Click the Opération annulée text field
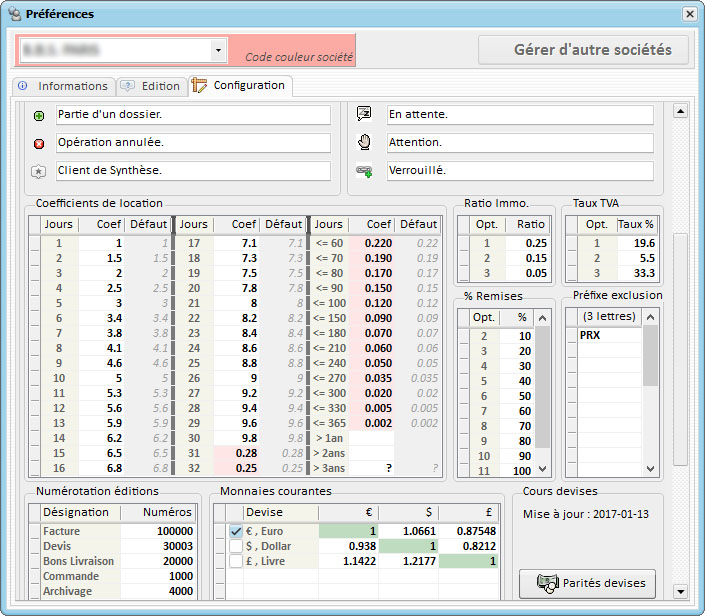The height and width of the screenshot is (616, 705). coord(192,143)
